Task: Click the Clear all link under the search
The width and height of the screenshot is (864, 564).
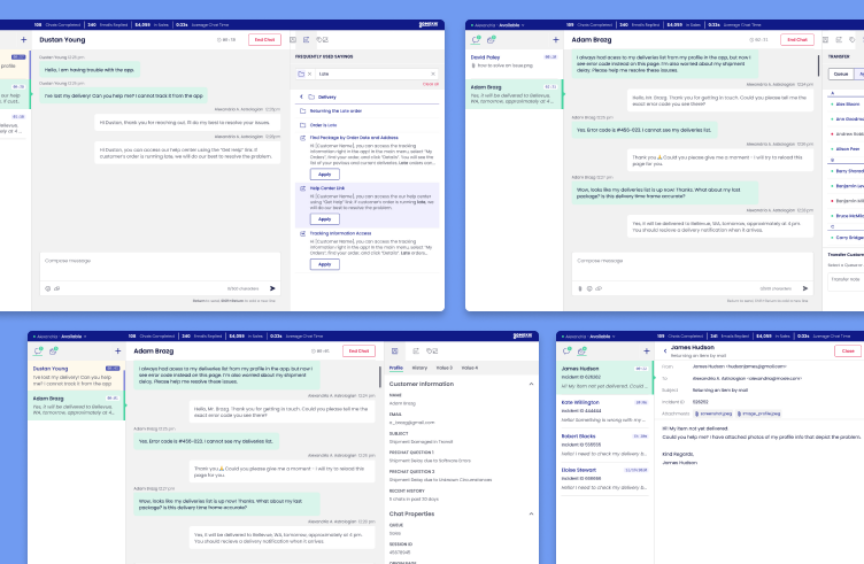Action: pos(430,84)
